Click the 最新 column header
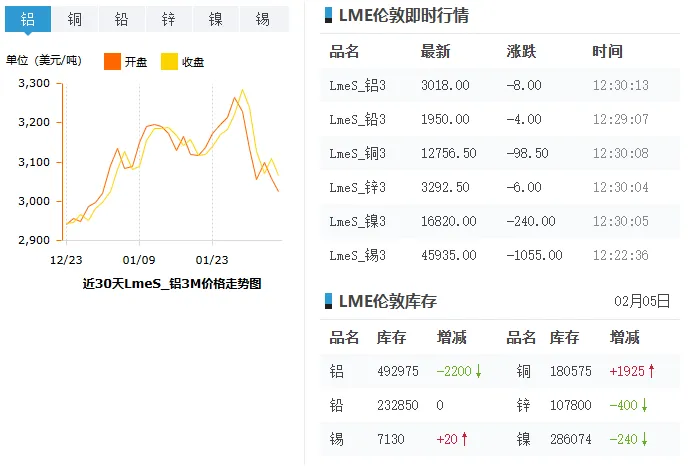Viewport: 691px width, 467px height. coord(435,52)
